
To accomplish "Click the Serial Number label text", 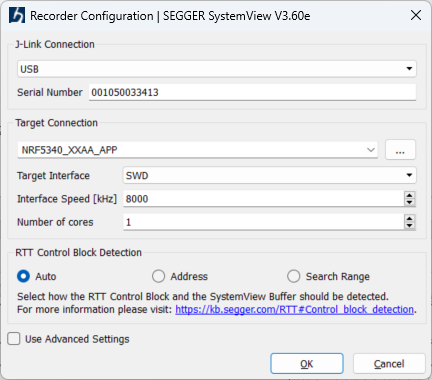I will 50,92.
